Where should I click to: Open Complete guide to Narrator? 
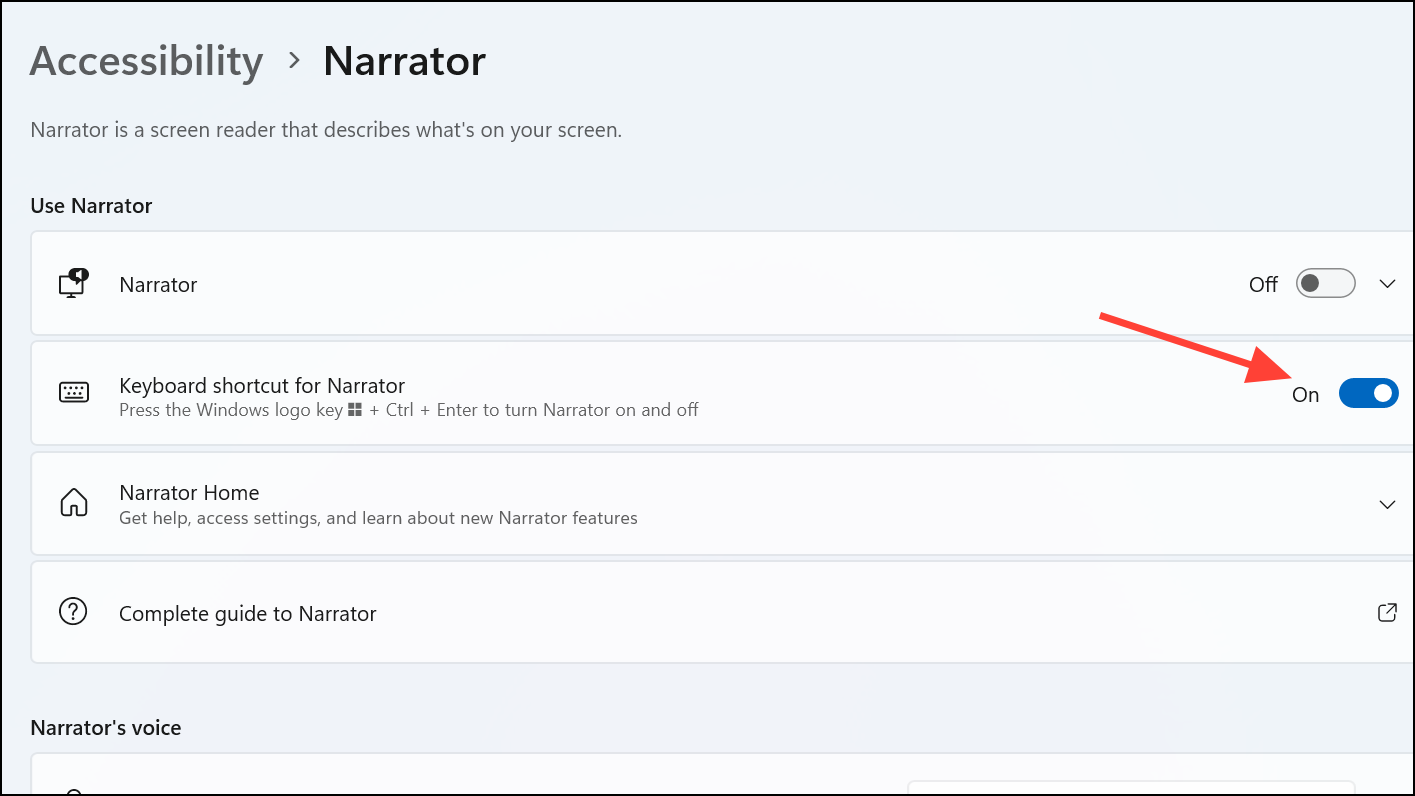tap(247, 614)
